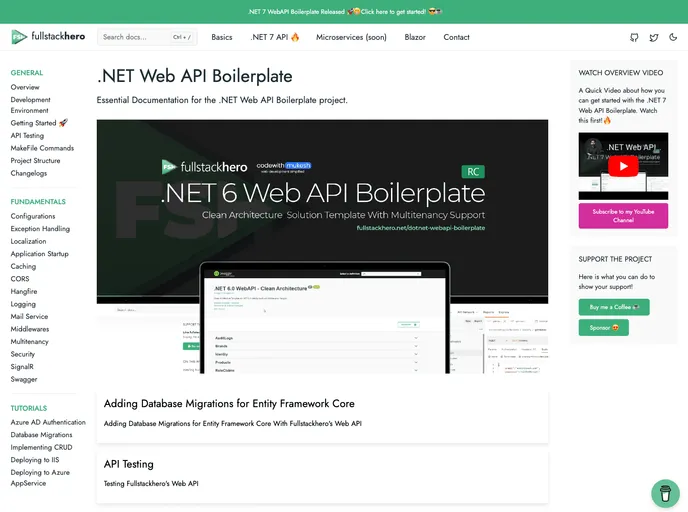The width and height of the screenshot is (688, 512).
Task: Open the Contact page
Action: click(x=456, y=37)
